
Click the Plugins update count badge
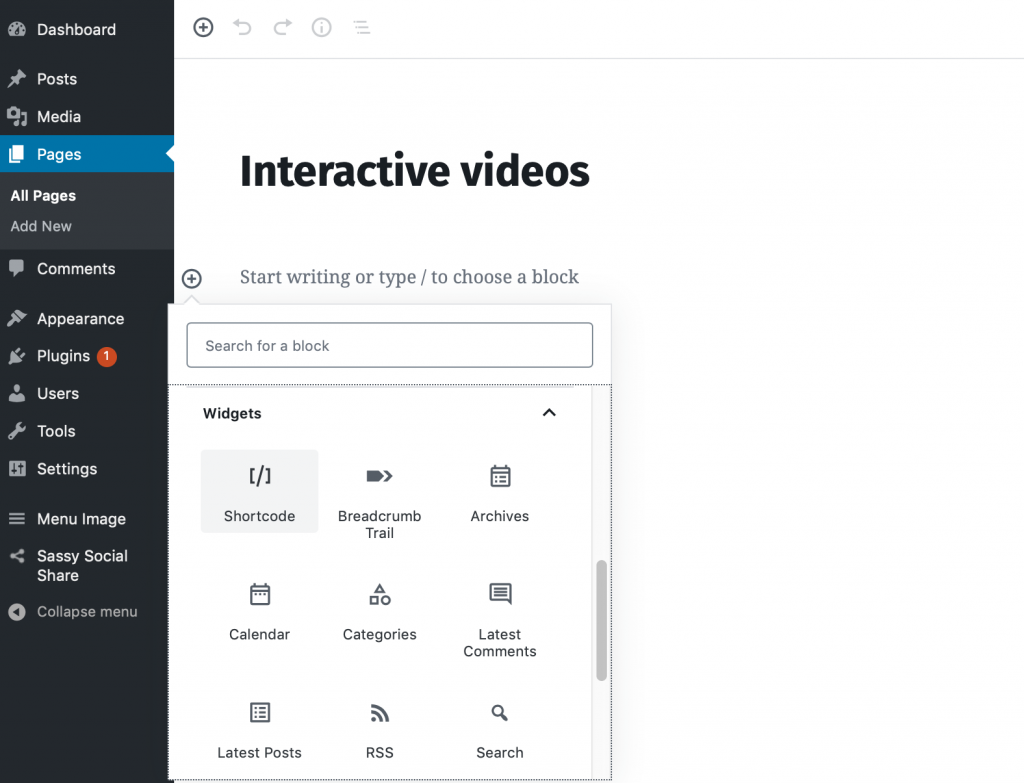107,356
